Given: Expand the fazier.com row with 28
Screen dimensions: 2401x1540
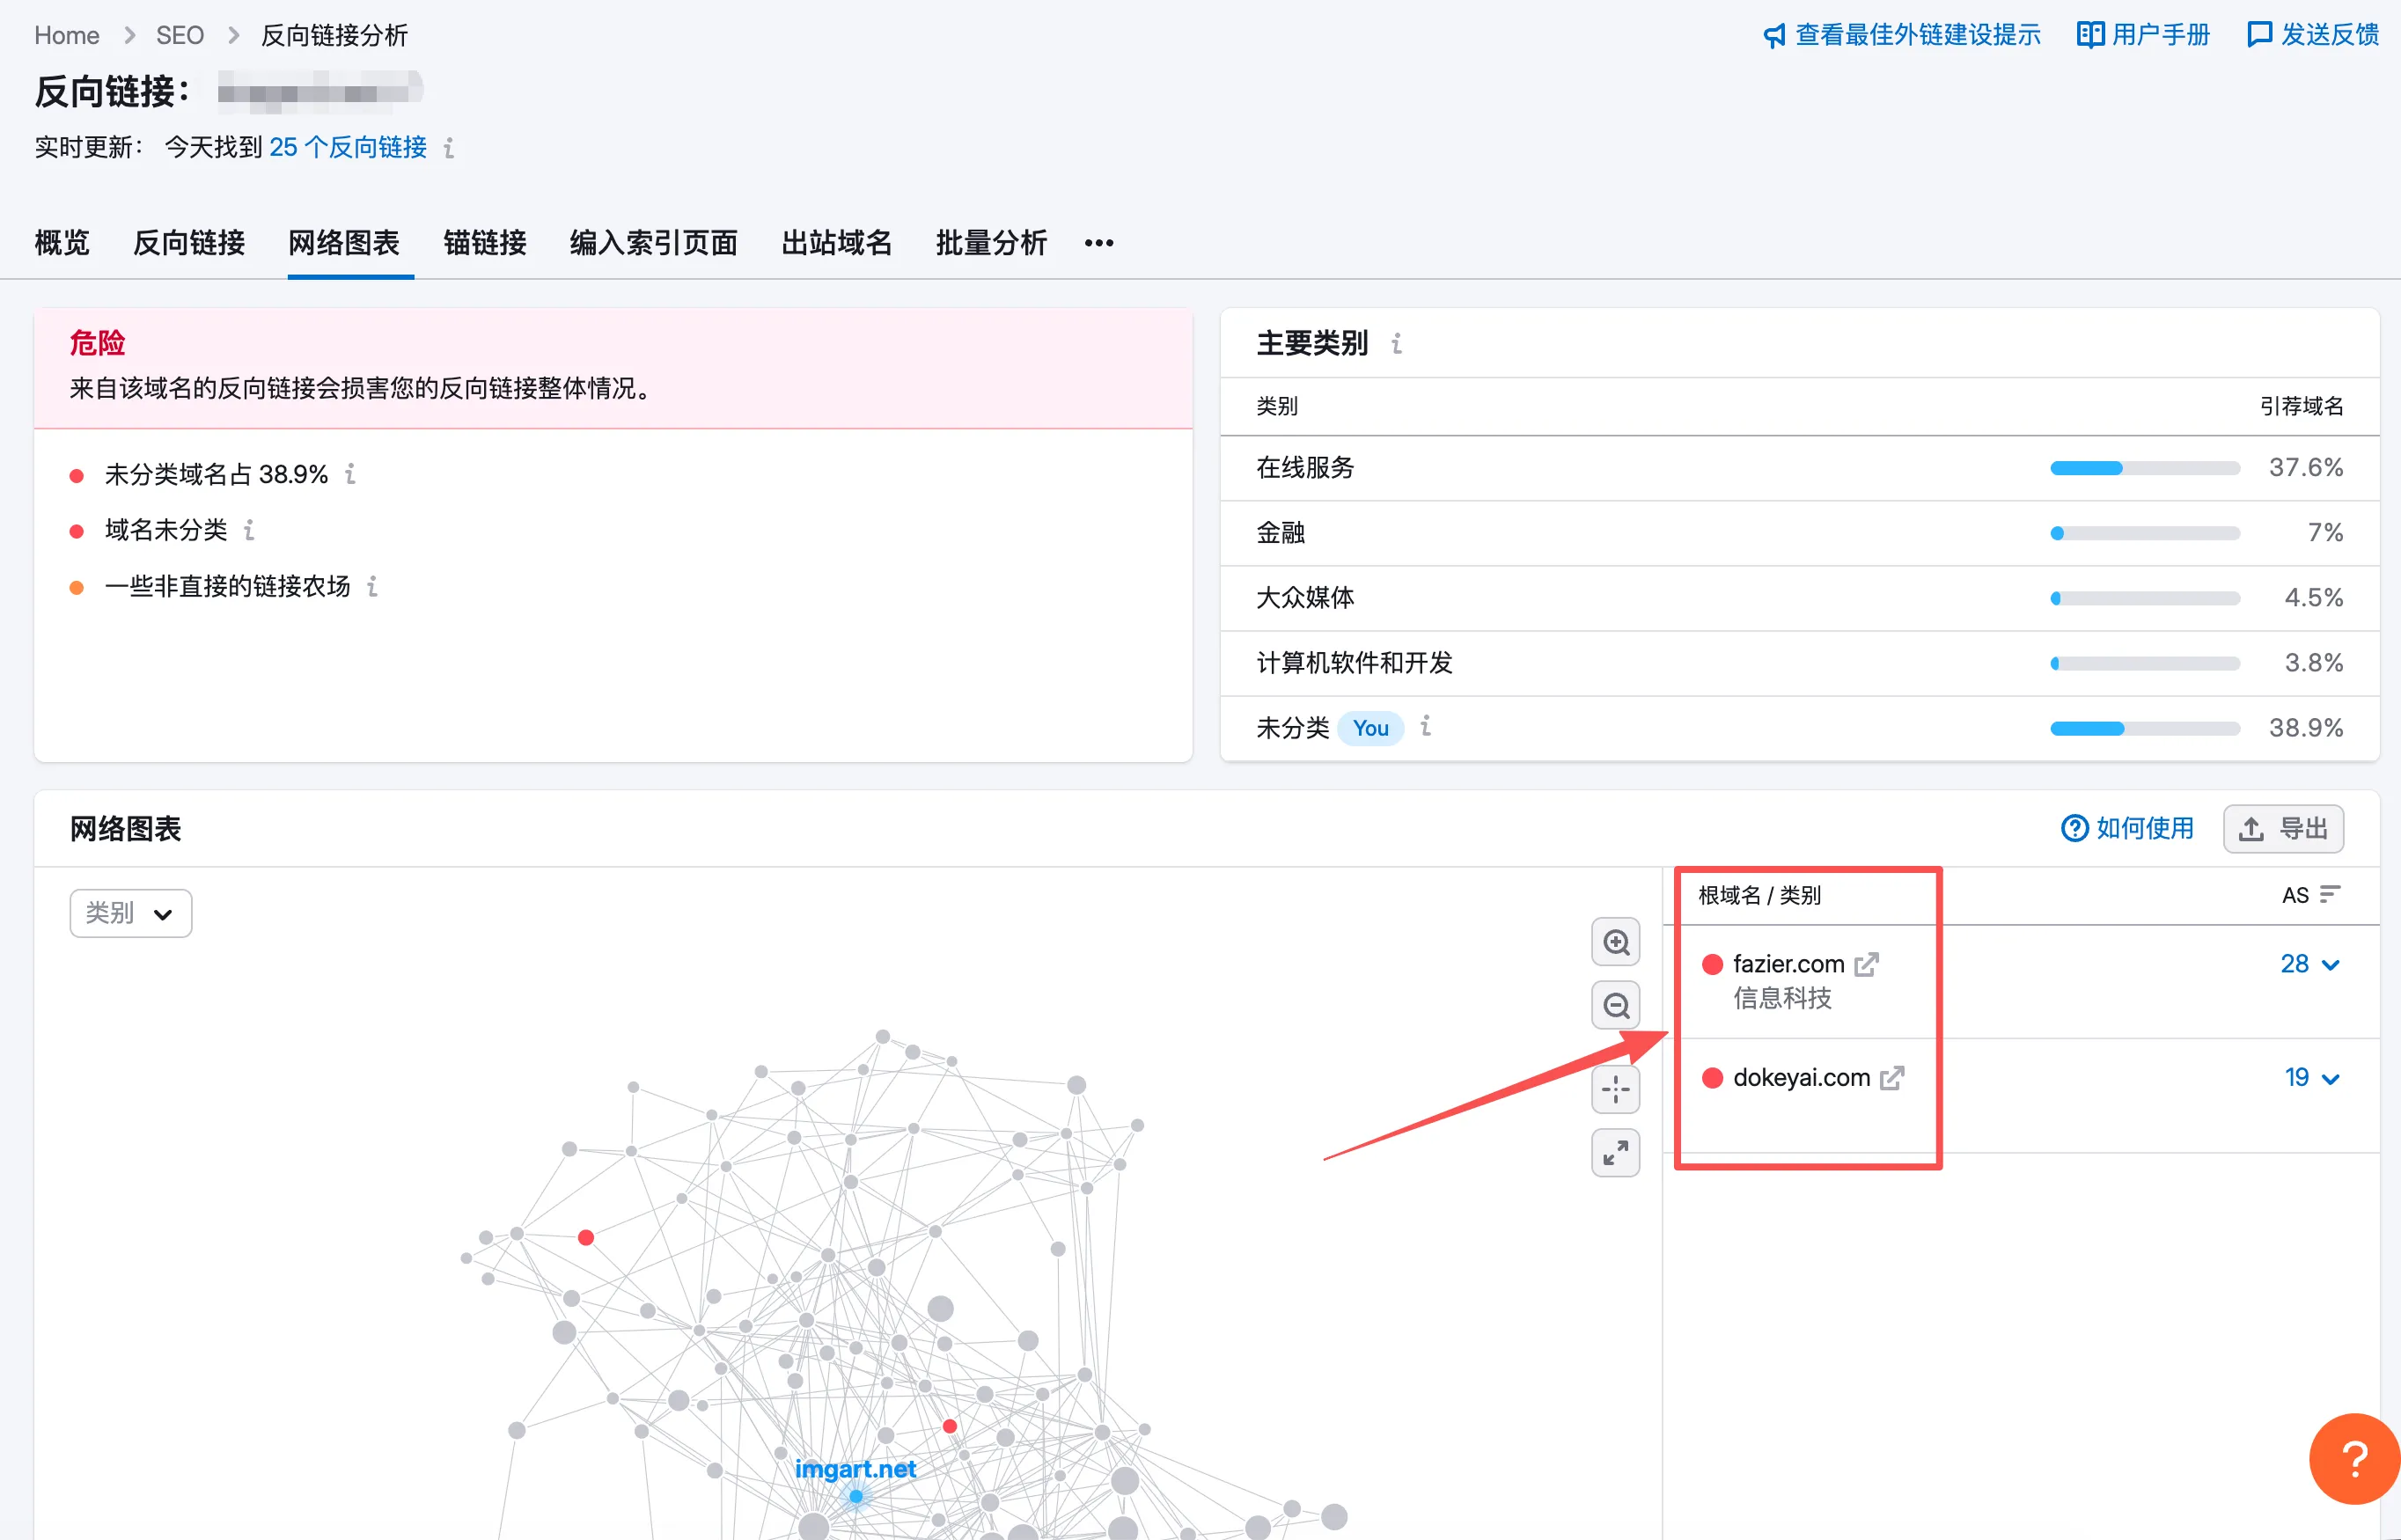Looking at the screenshot, I should 2330,965.
